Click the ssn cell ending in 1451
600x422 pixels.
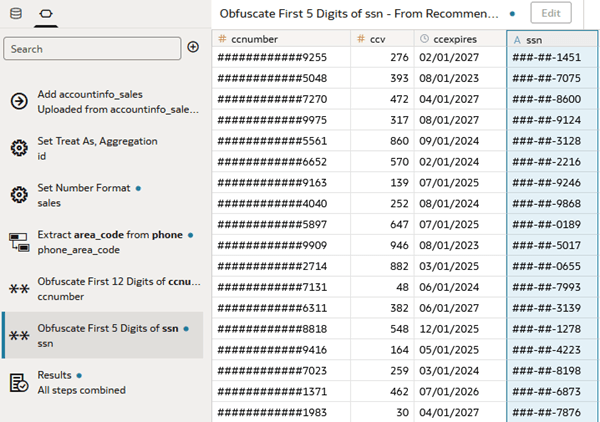552,57
